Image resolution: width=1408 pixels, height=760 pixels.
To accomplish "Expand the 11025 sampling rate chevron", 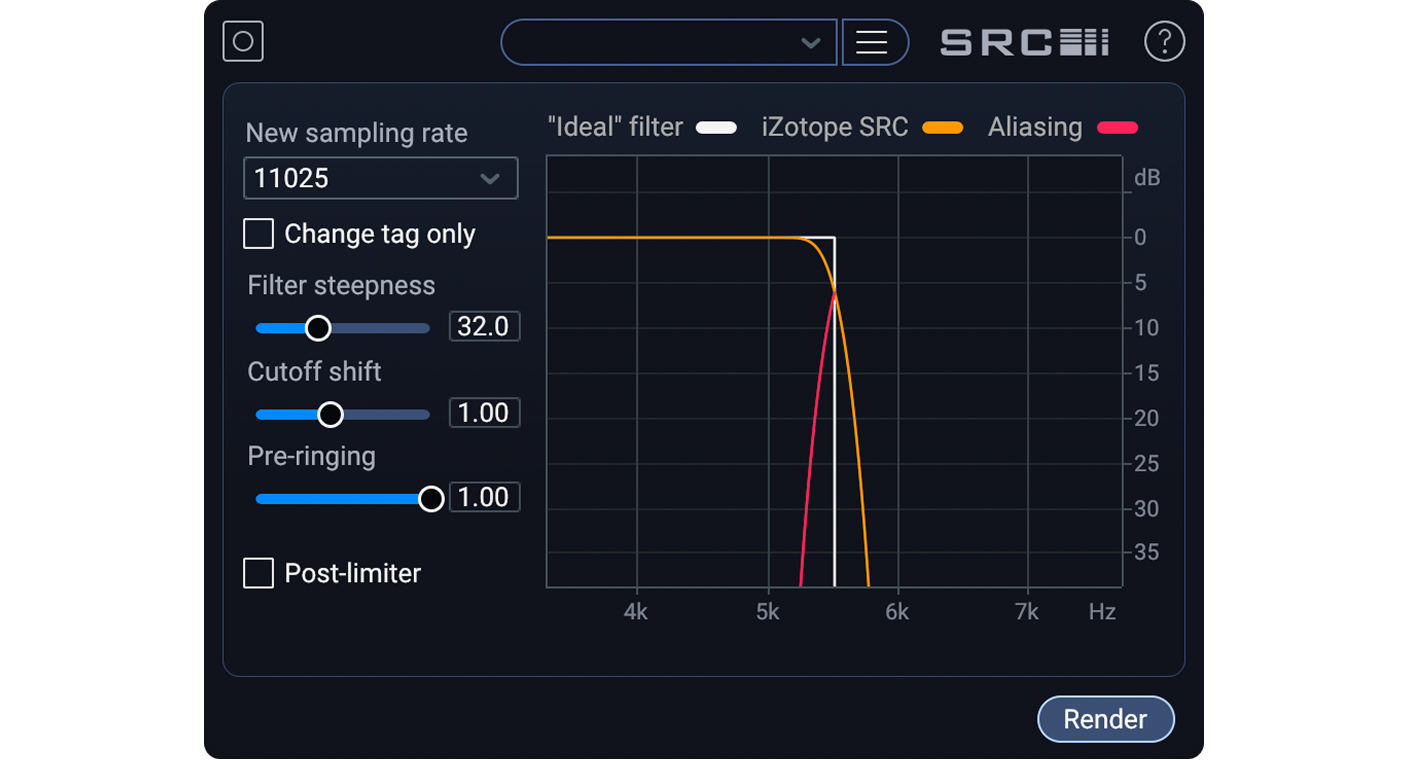I will (x=490, y=178).
